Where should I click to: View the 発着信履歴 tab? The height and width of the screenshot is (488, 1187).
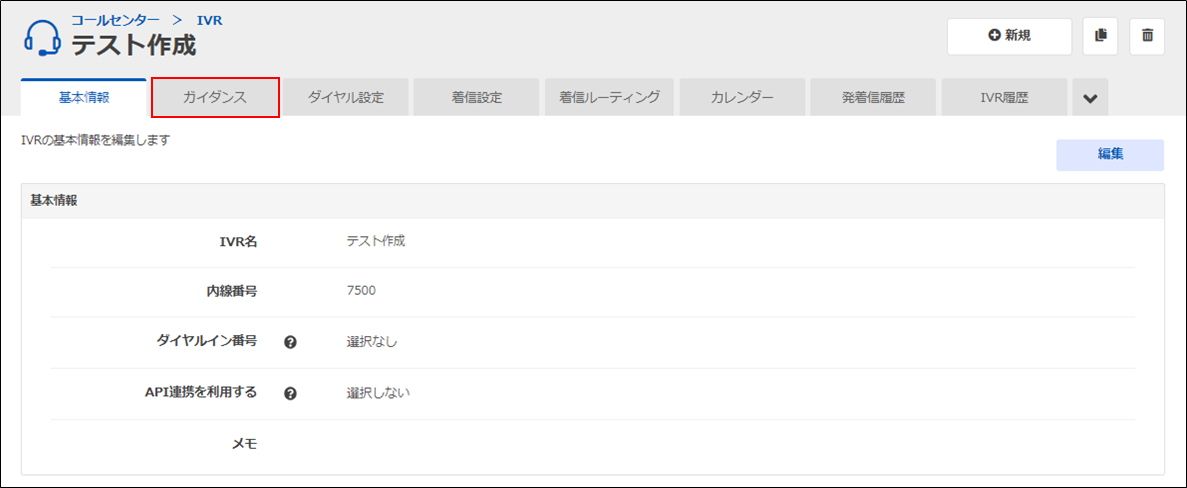pos(872,98)
